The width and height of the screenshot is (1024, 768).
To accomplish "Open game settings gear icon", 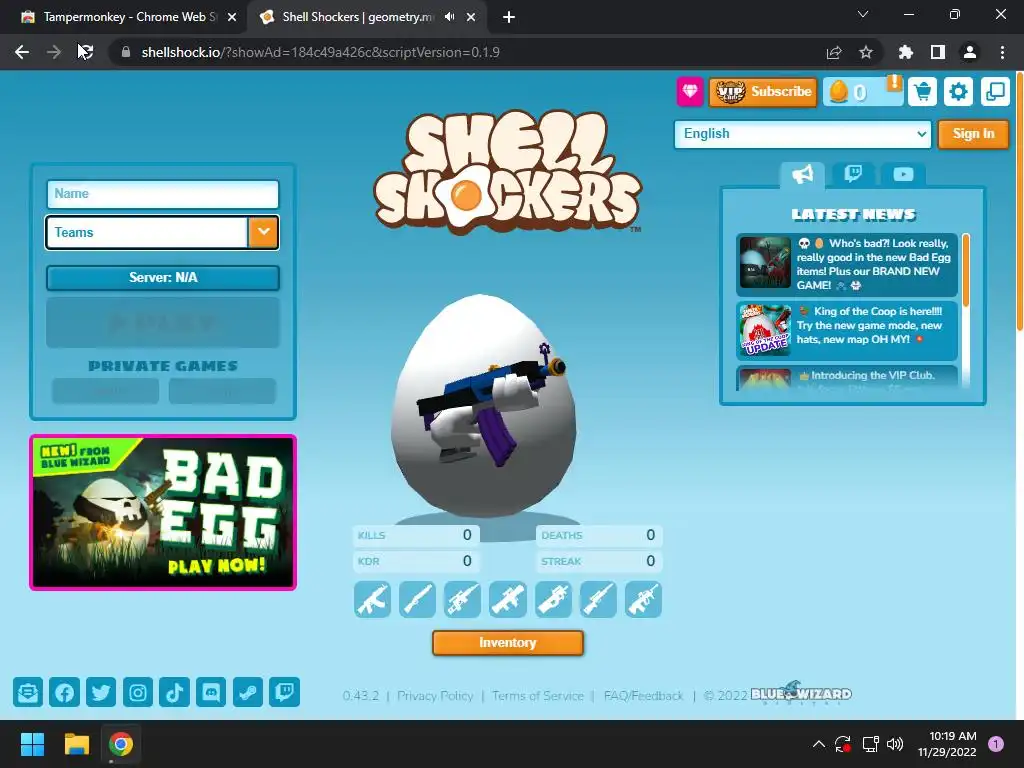I will click(958, 91).
